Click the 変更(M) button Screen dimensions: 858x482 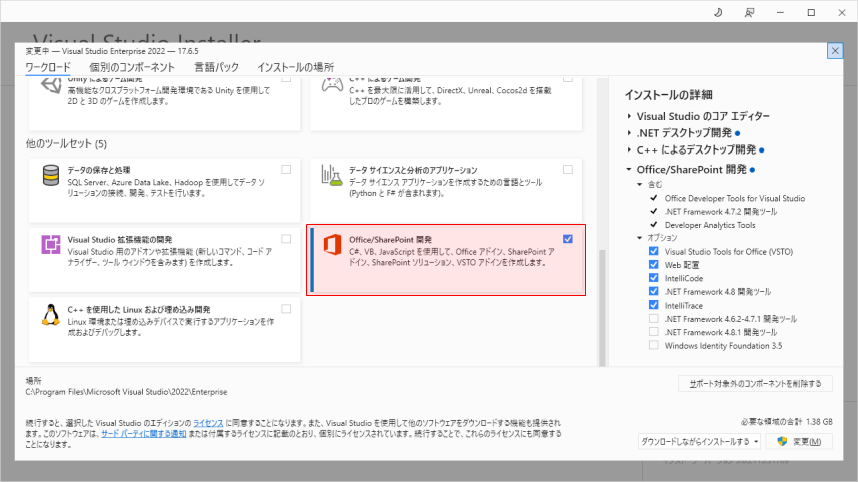tap(799, 442)
